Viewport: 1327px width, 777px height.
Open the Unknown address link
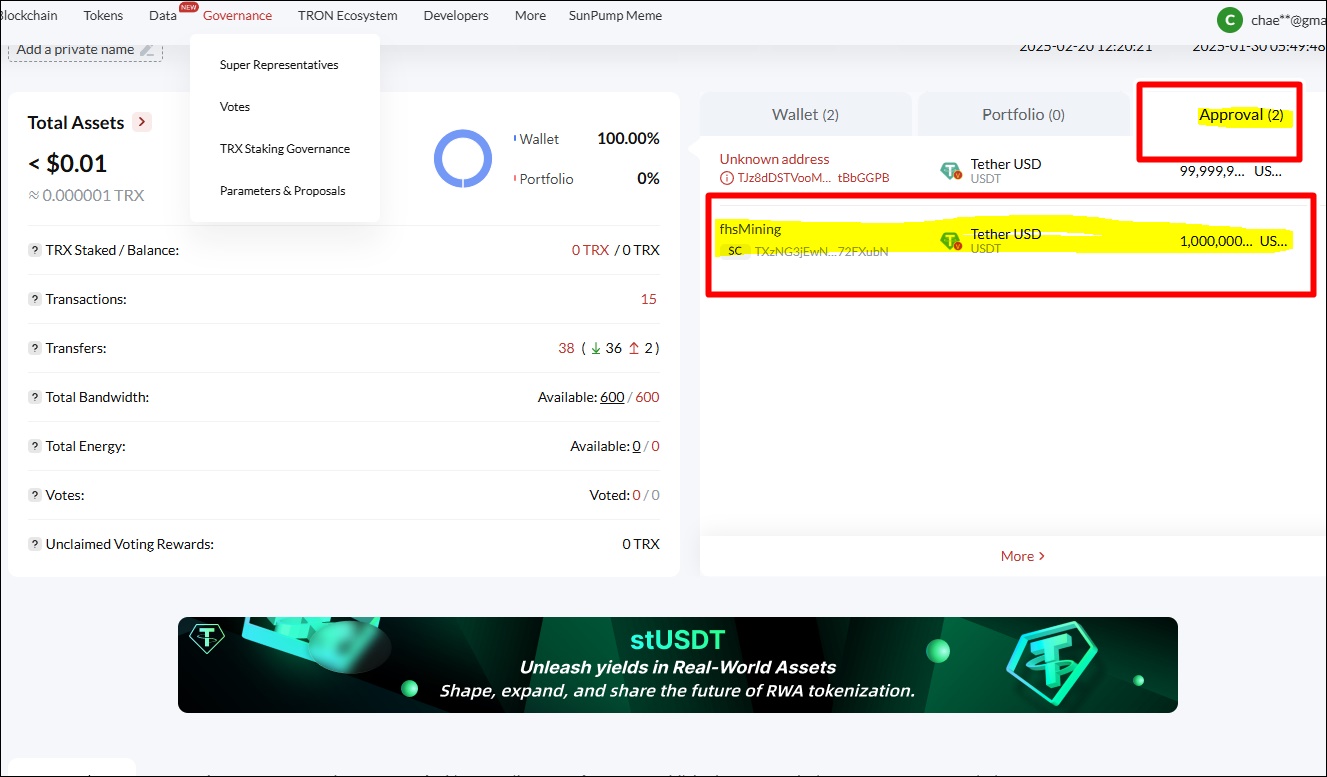coord(774,159)
